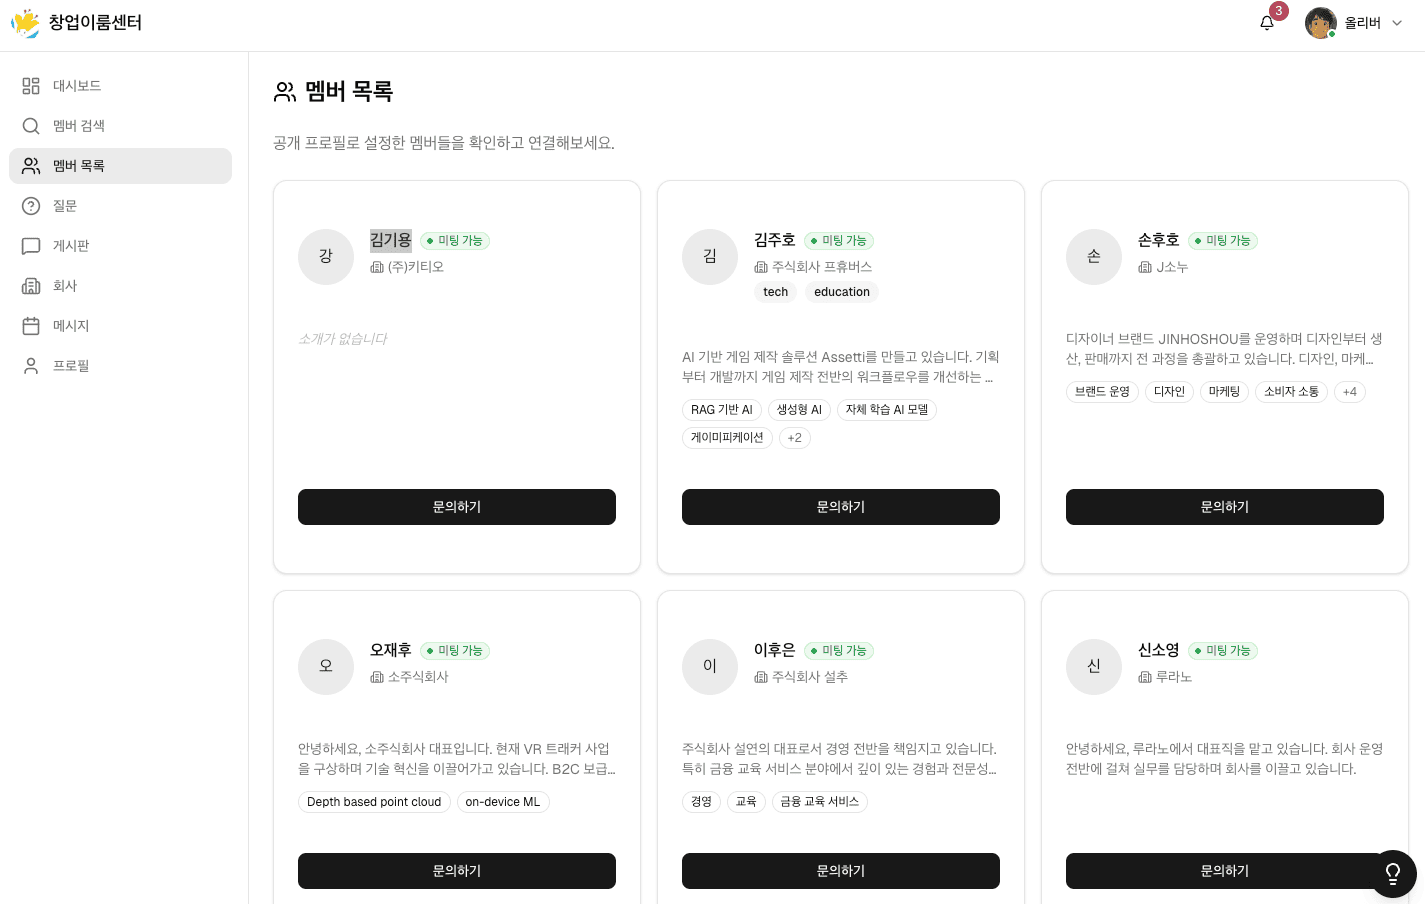Screen dimensions: 1425x904
Task: Click 문의하기 on 오재후's card
Action: [457, 871]
